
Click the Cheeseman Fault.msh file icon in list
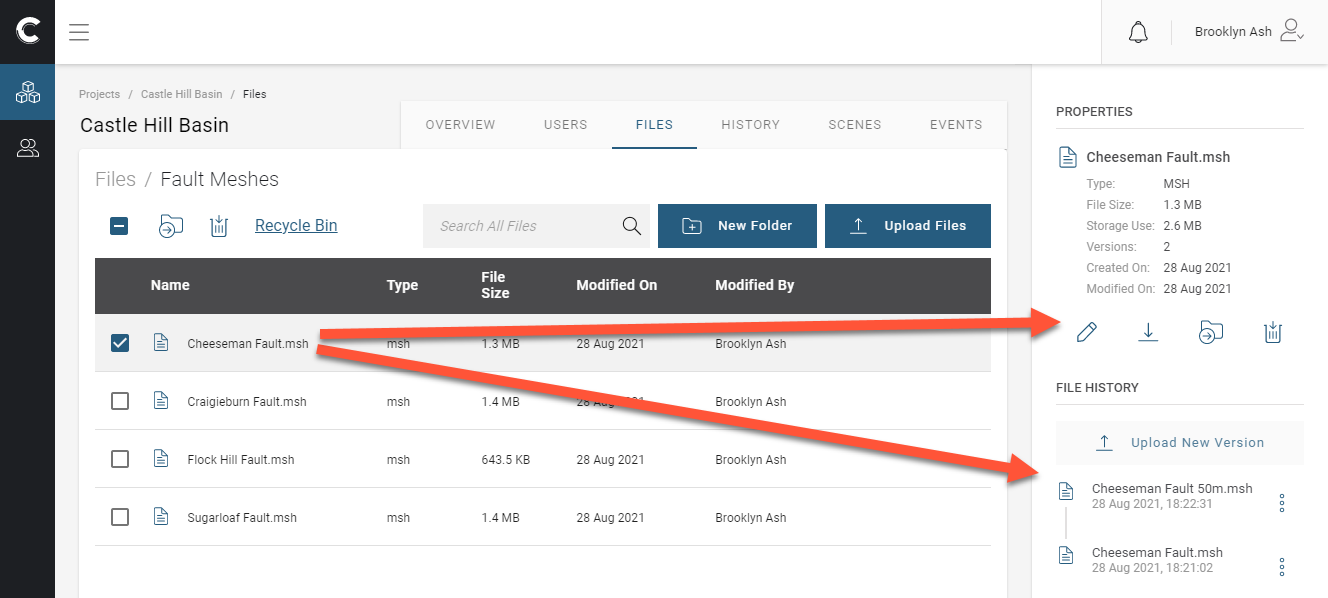(161, 343)
